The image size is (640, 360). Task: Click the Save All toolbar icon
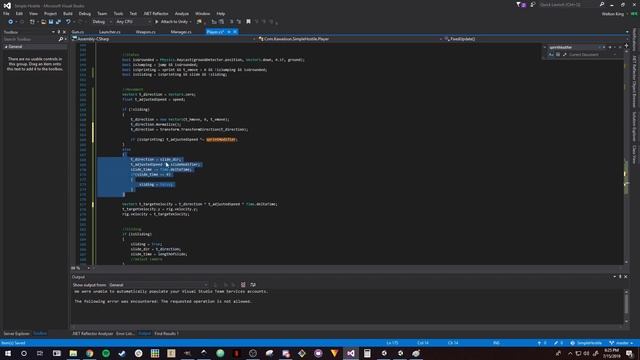[x=58, y=22]
